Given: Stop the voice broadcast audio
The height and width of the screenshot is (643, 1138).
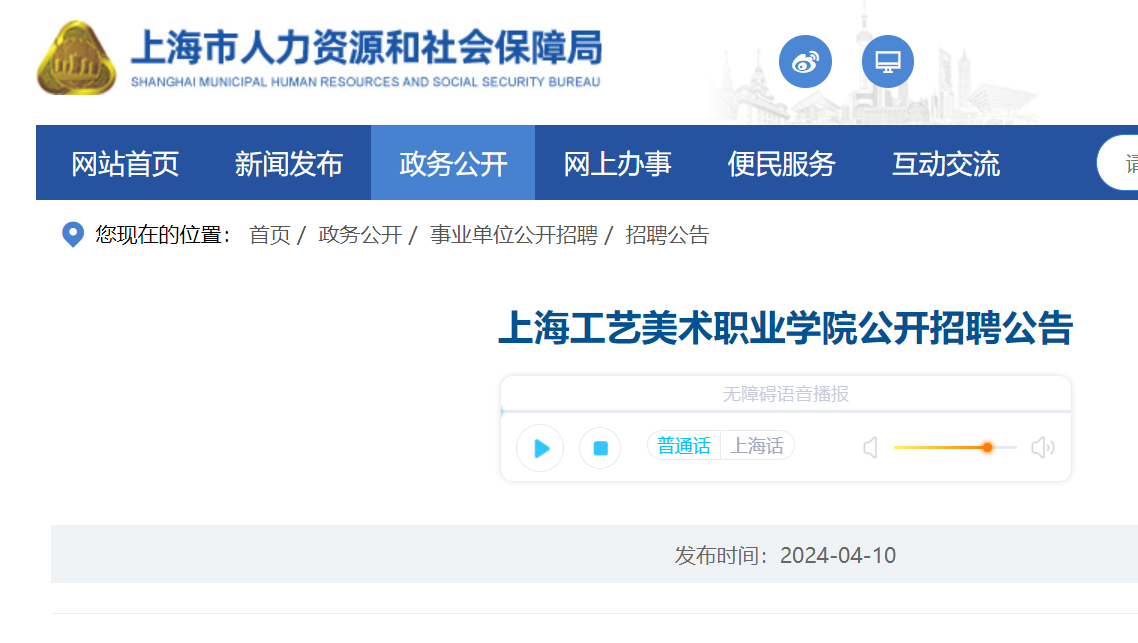Looking at the screenshot, I should [x=600, y=448].
